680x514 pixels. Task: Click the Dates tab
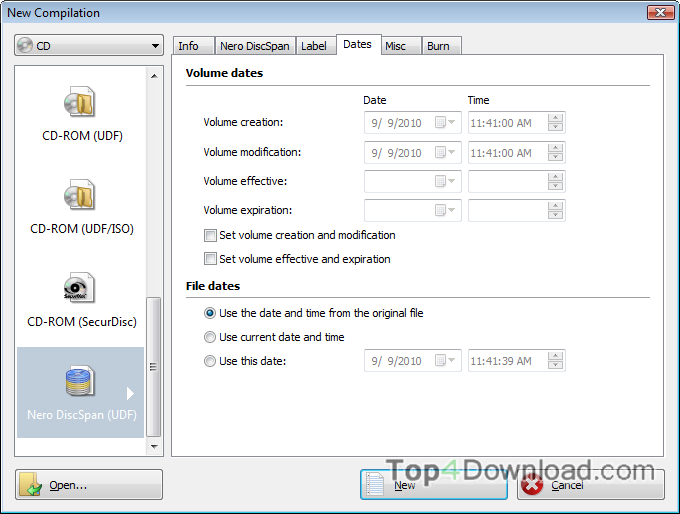pyautogui.click(x=358, y=45)
